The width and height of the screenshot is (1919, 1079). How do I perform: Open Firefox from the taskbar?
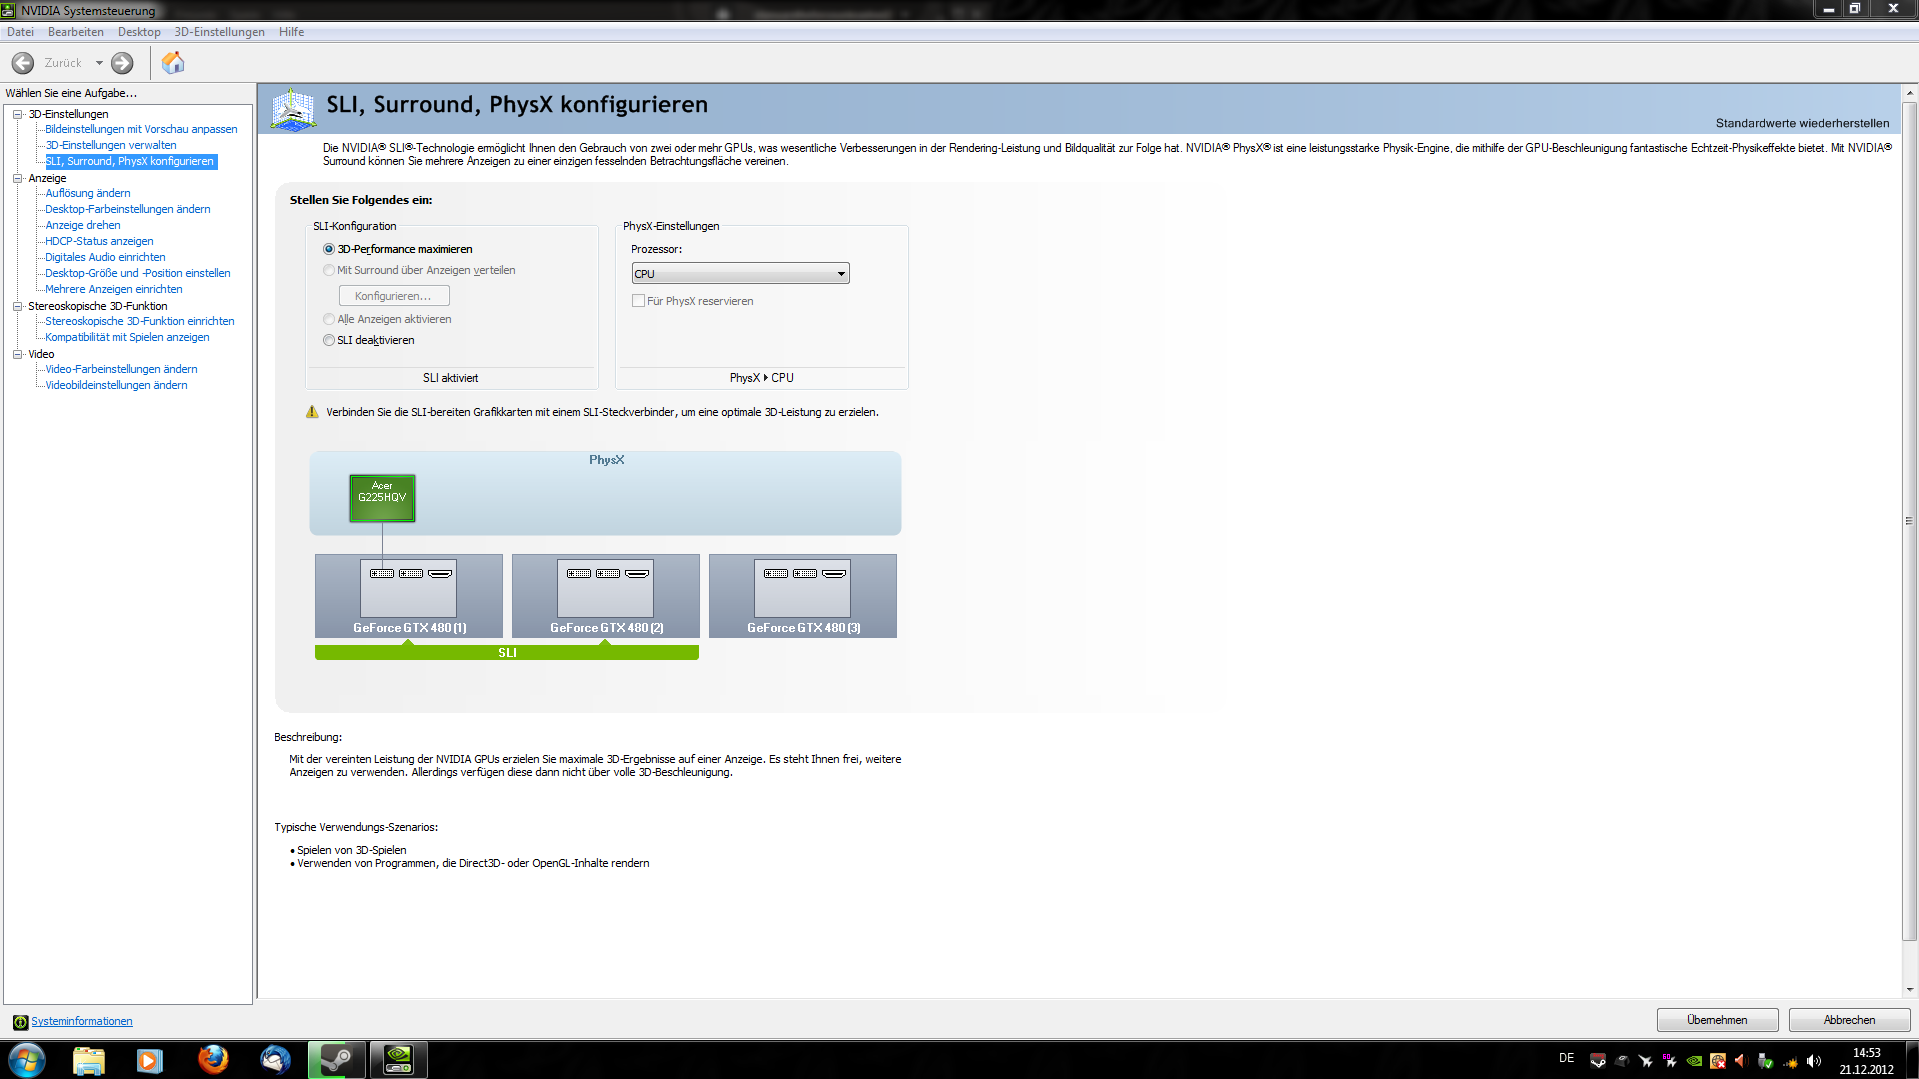pos(213,1060)
